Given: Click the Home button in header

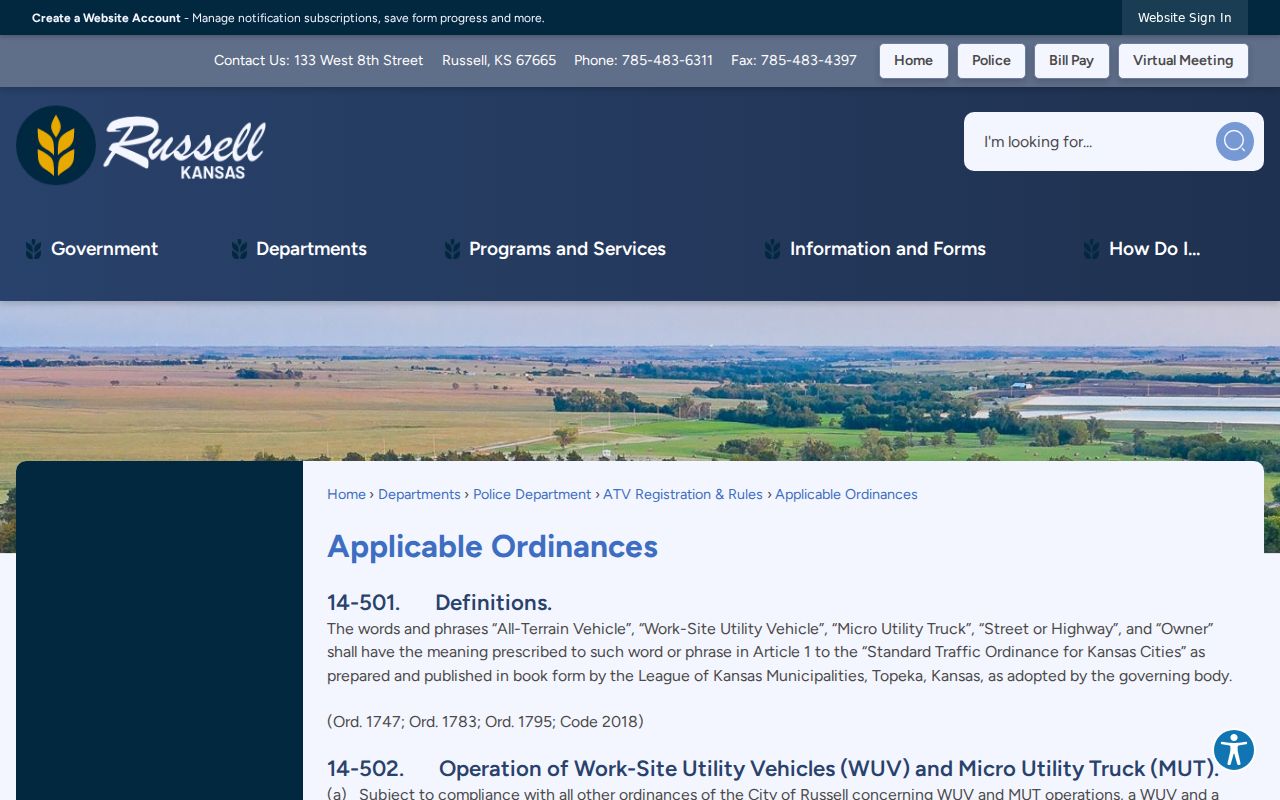Looking at the screenshot, I should point(913,60).
